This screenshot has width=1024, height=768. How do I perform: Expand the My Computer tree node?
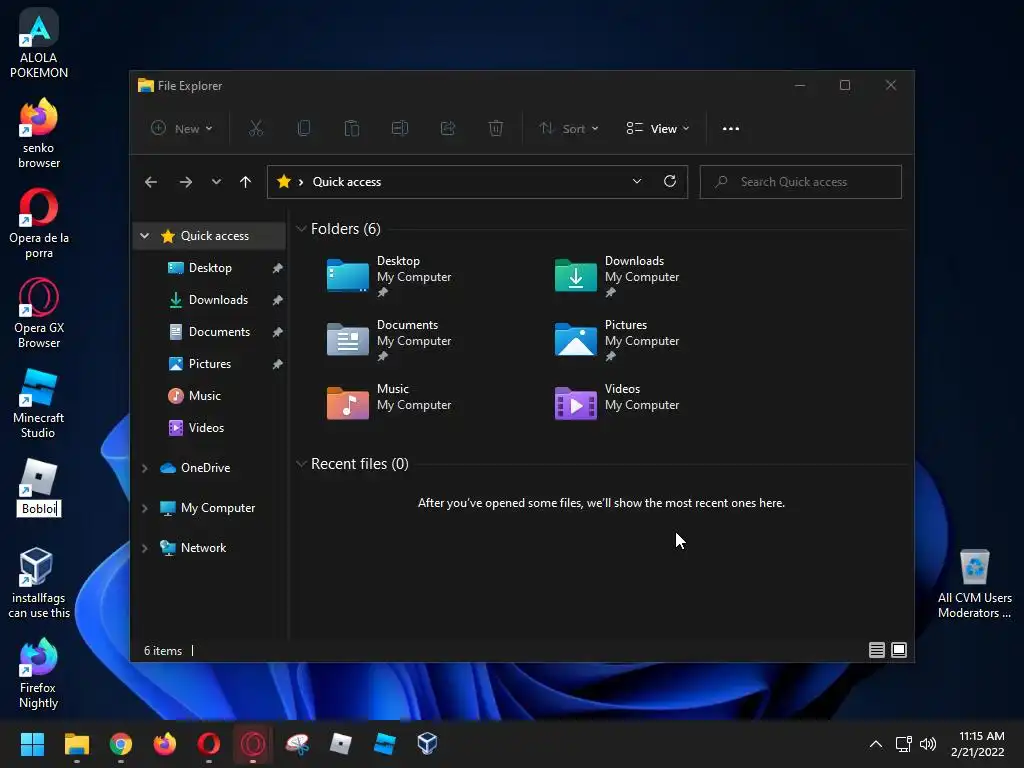pos(145,508)
